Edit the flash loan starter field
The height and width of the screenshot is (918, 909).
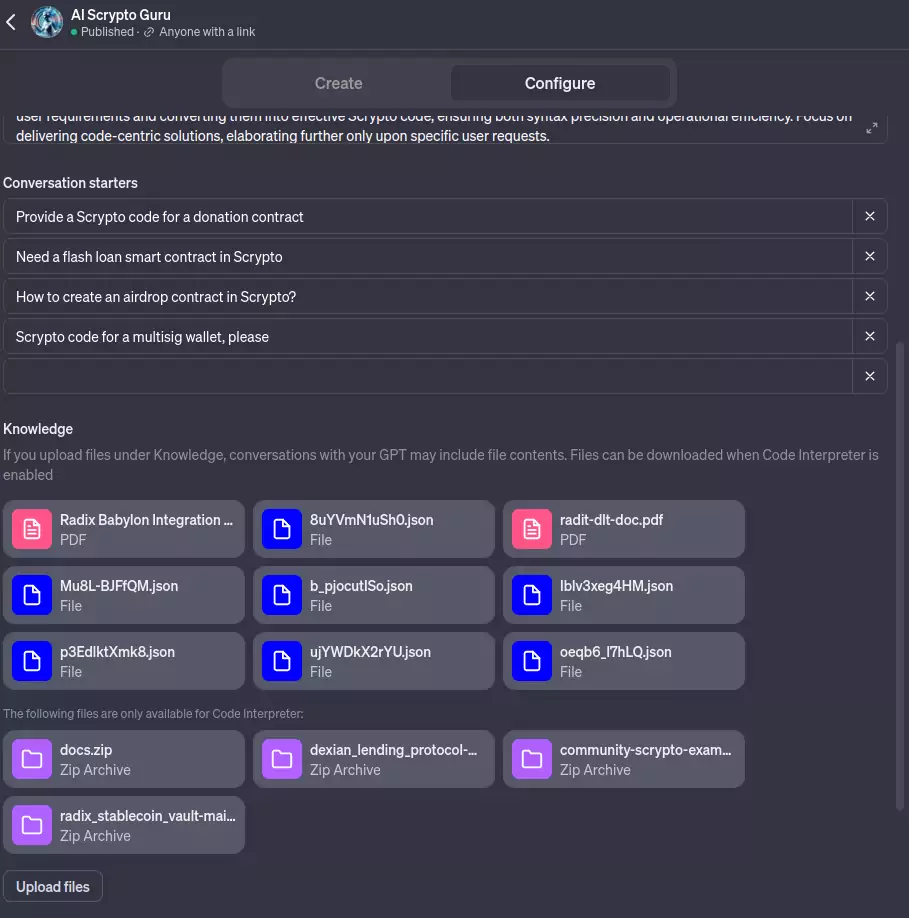click(x=428, y=256)
